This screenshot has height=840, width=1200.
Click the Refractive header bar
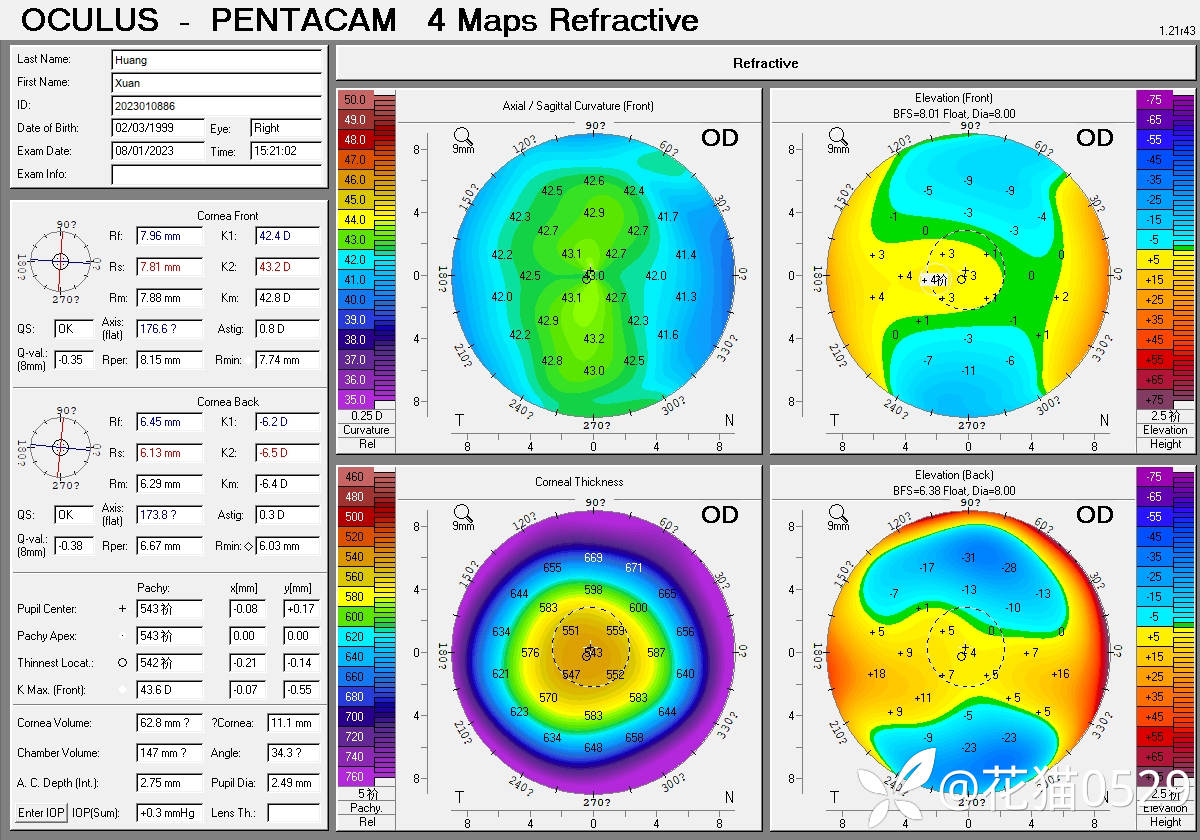tap(765, 64)
